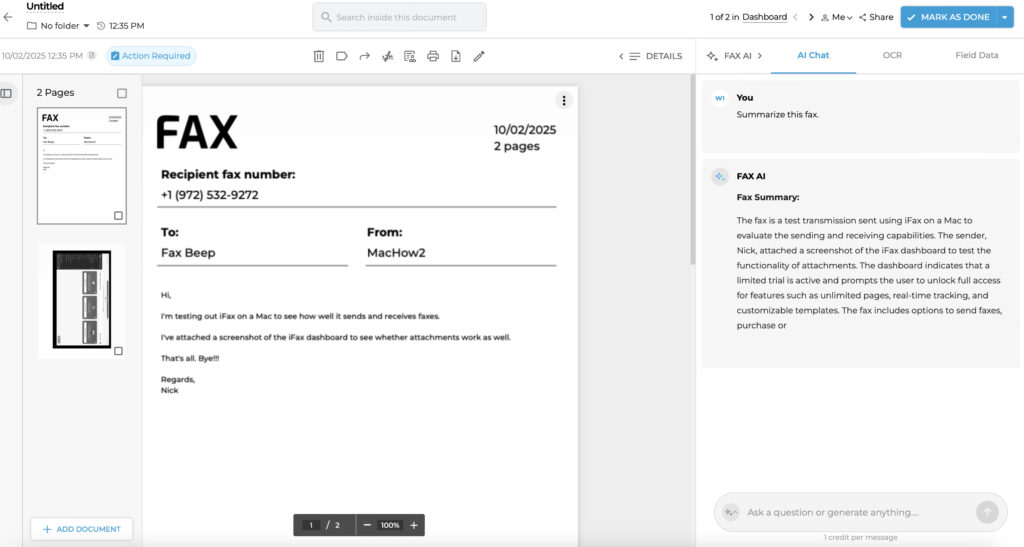
Task: Edit the document with pencil icon
Action: pyautogui.click(x=479, y=56)
